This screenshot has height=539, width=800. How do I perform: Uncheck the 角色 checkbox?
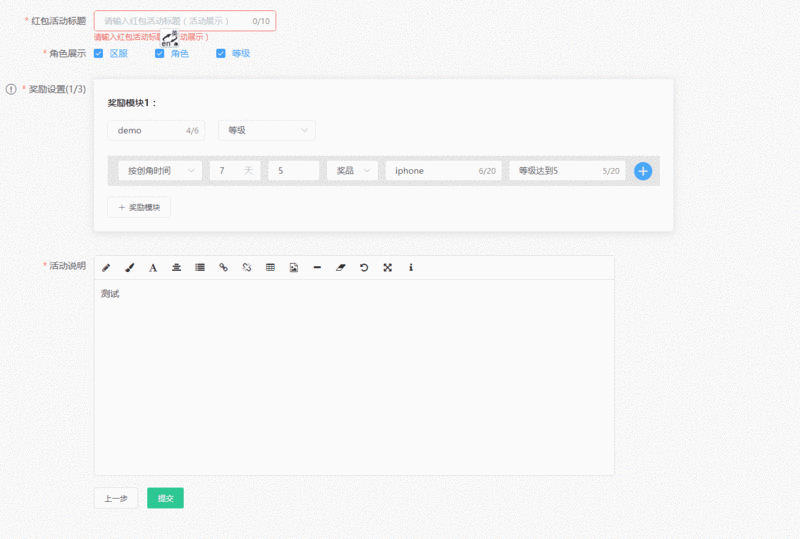coord(160,54)
